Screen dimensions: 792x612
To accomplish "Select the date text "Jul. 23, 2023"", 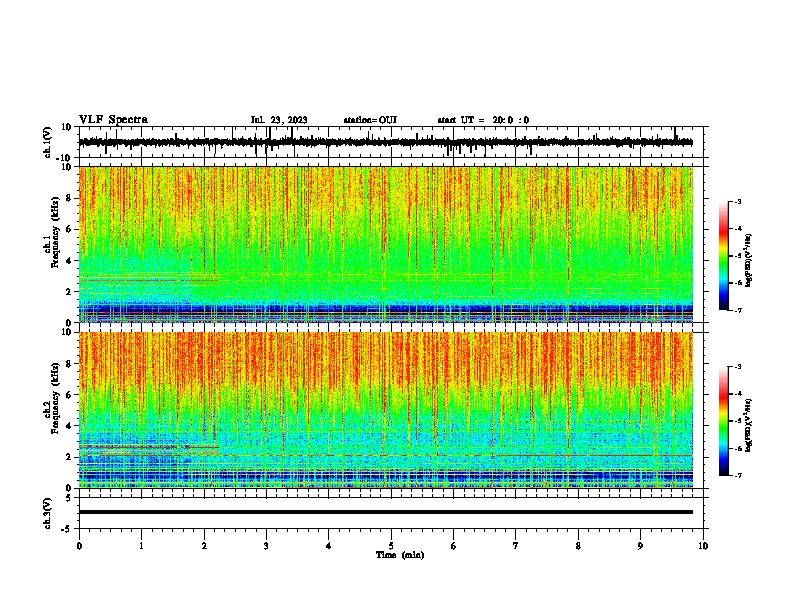I will [x=279, y=120].
